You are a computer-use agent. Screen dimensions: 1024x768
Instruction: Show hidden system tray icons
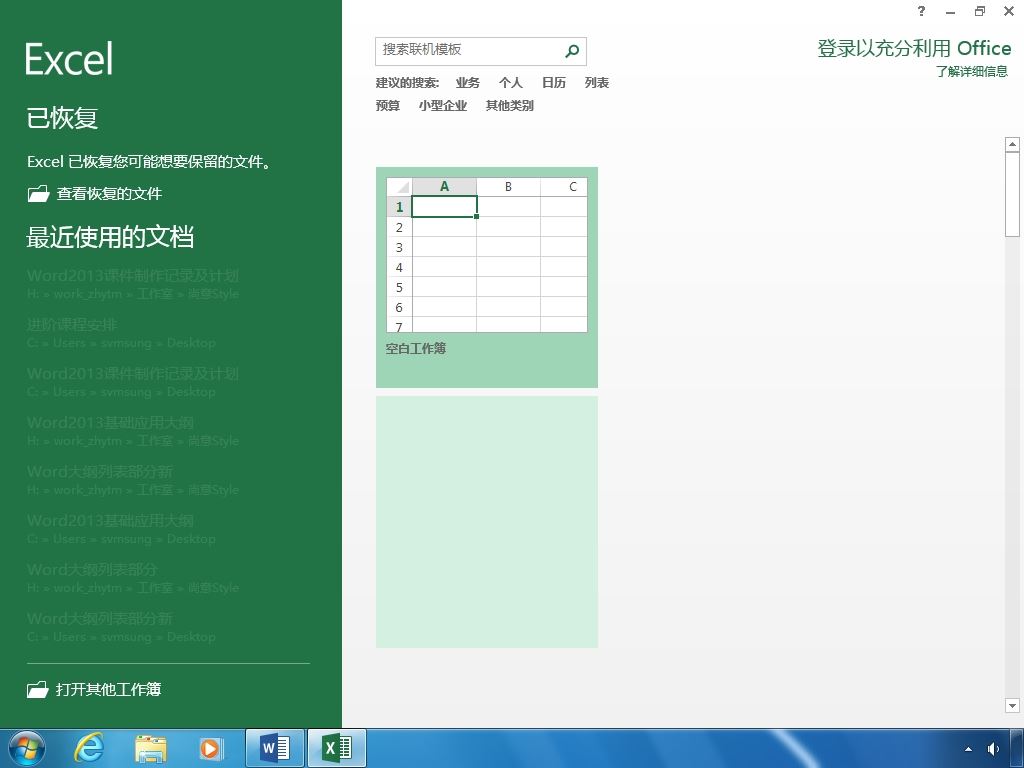tap(968, 749)
